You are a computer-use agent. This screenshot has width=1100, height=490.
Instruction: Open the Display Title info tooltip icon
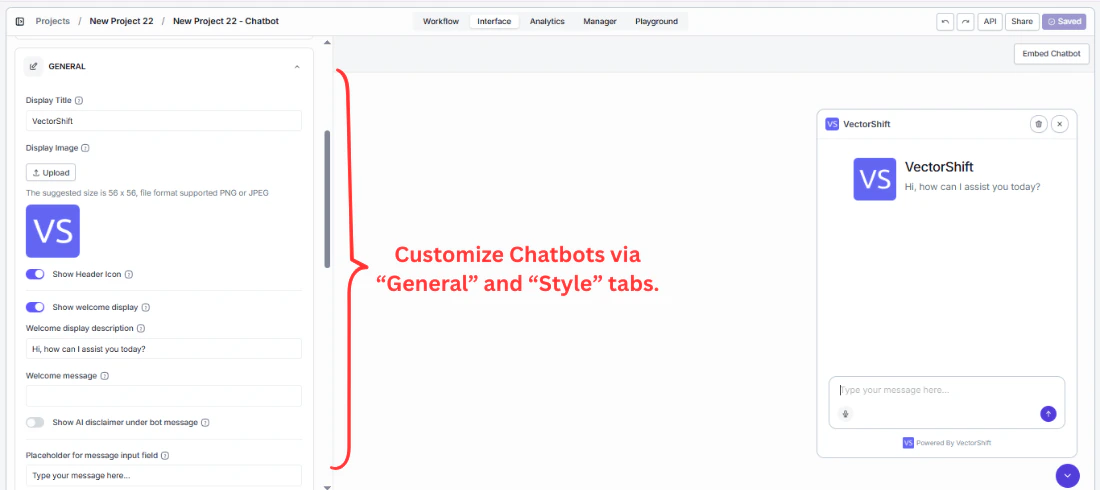click(x=79, y=100)
